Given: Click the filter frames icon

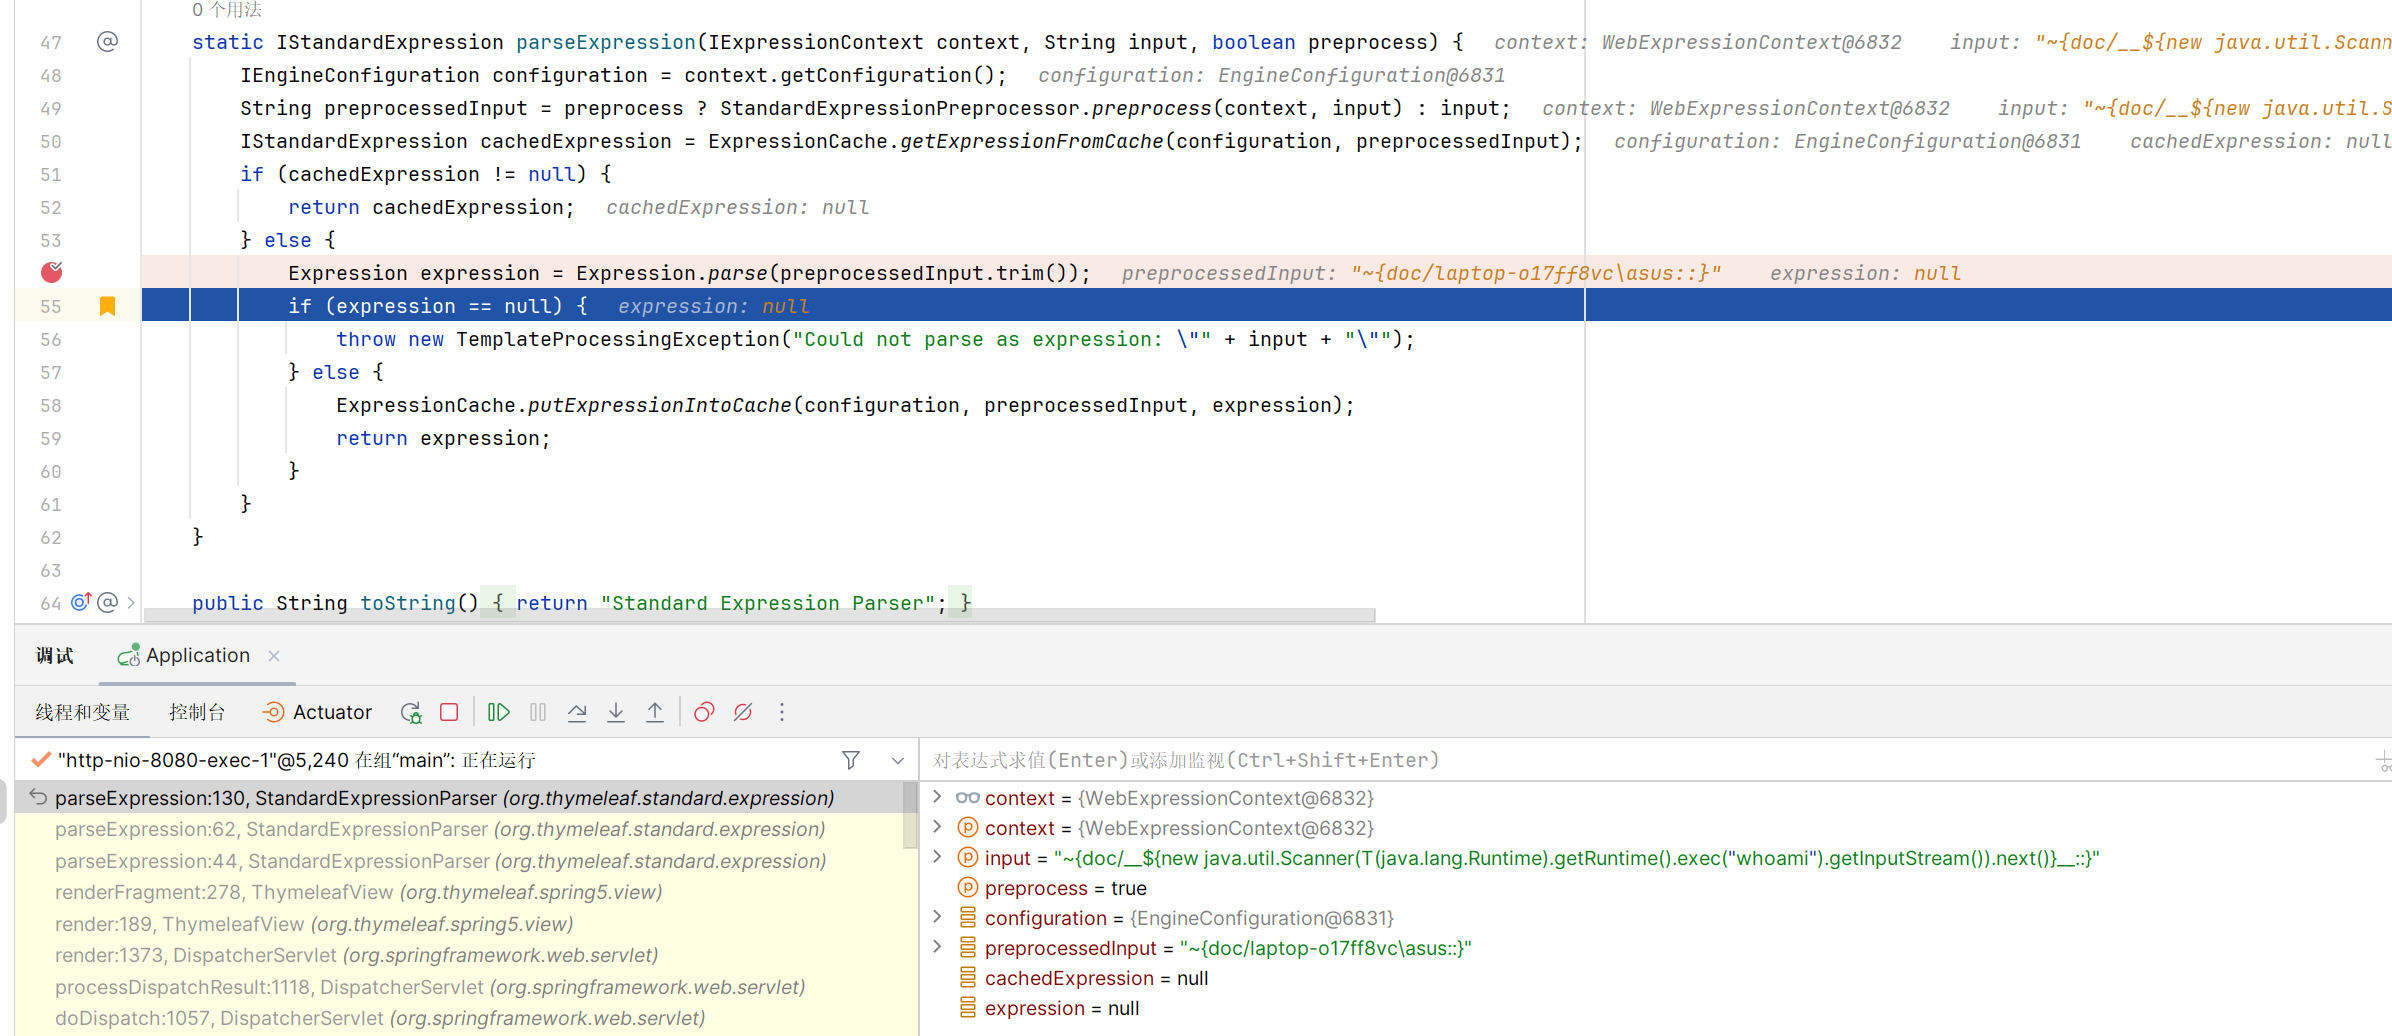Looking at the screenshot, I should click(x=851, y=760).
